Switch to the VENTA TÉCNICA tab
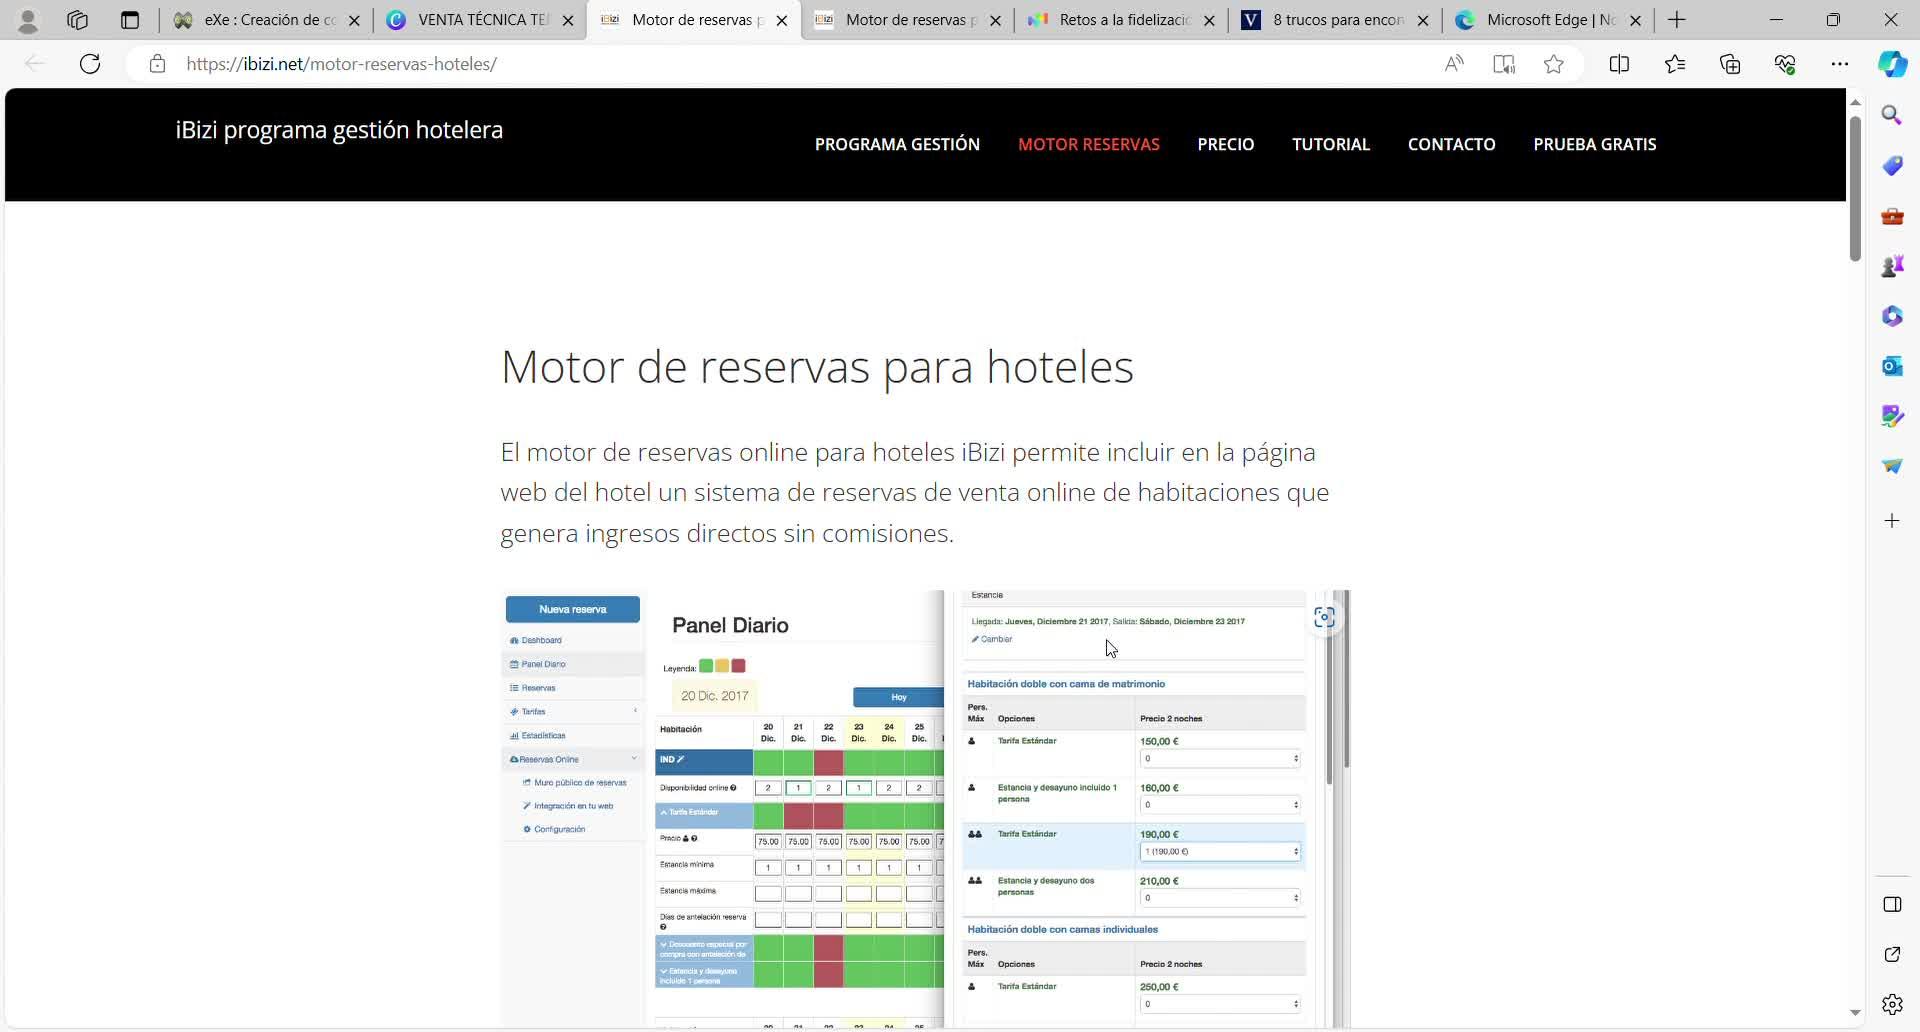Viewport: 1920px width, 1032px height. pyautogui.click(x=478, y=20)
